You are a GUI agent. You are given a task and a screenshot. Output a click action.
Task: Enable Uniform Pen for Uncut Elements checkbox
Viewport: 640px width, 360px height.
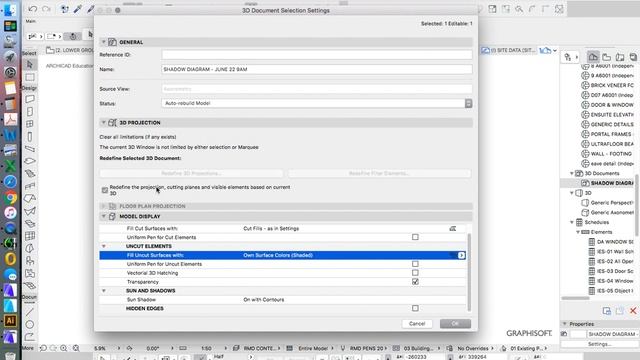pyautogui.click(x=415, y=264)
